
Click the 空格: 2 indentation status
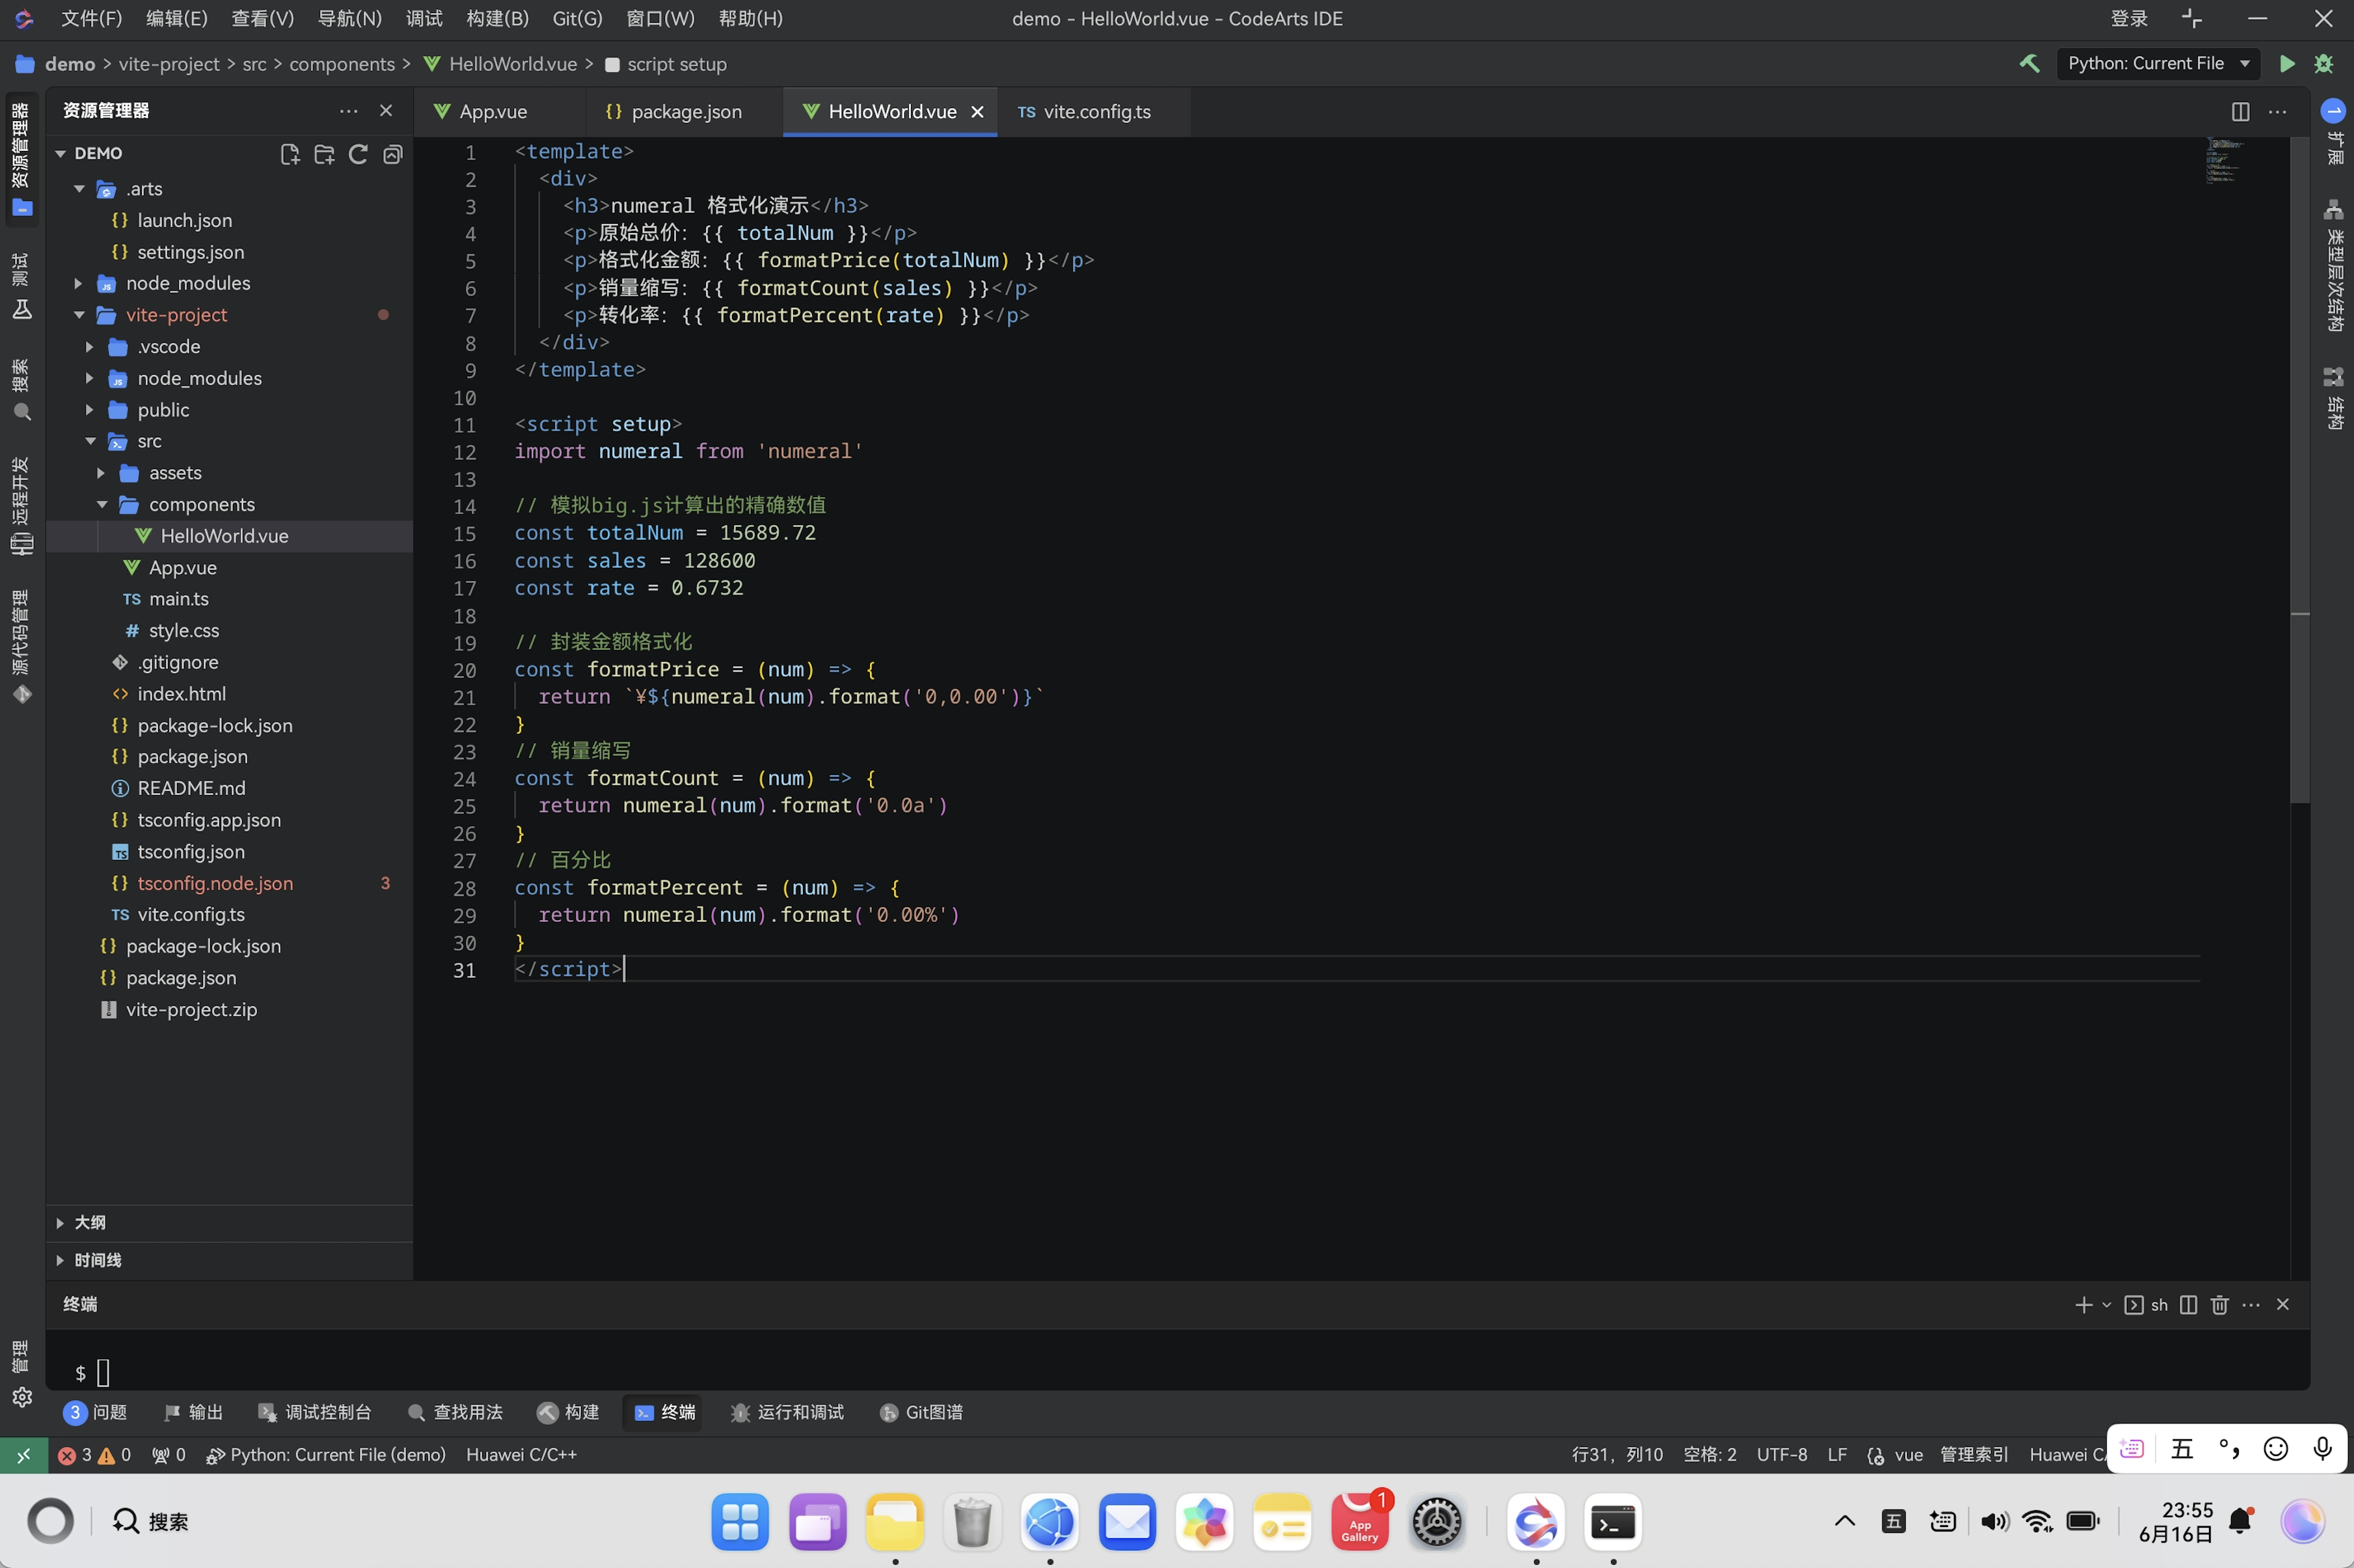[1710, 1455]
